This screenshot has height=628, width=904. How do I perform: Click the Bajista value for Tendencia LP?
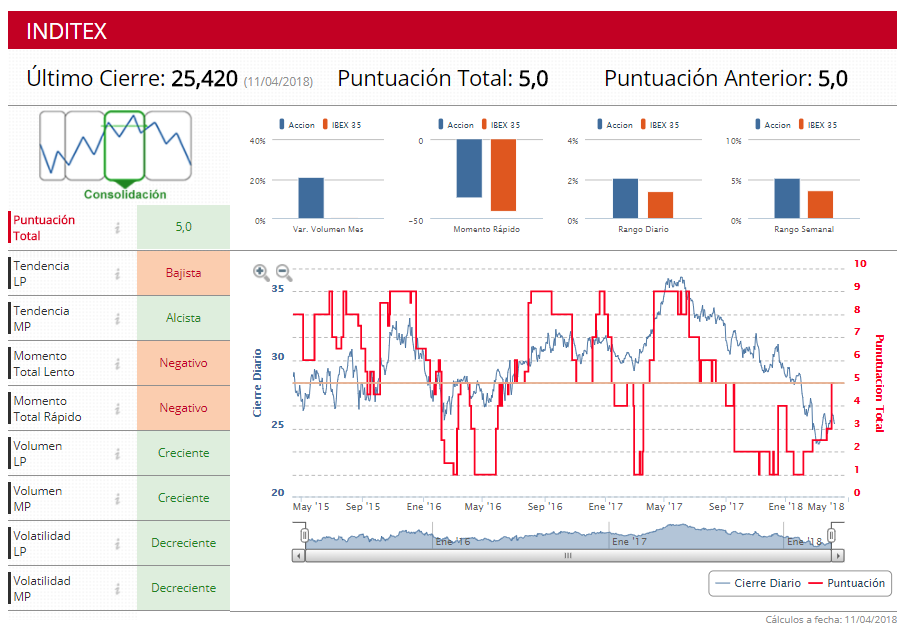(x=183, y=273)
